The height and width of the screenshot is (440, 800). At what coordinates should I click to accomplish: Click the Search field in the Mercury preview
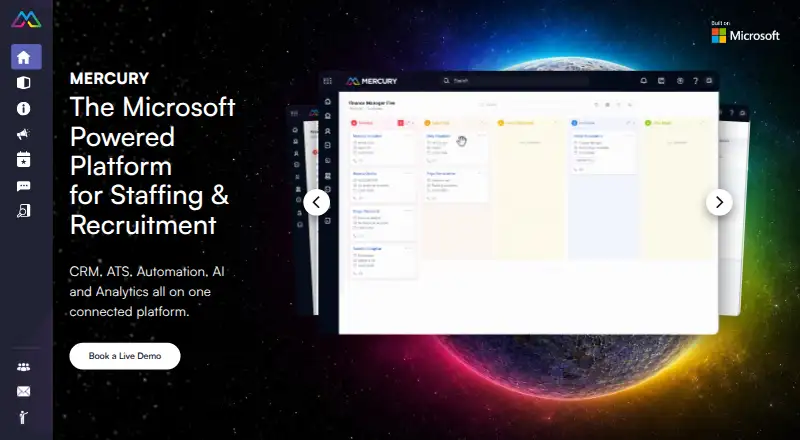(x=514, y=81)
